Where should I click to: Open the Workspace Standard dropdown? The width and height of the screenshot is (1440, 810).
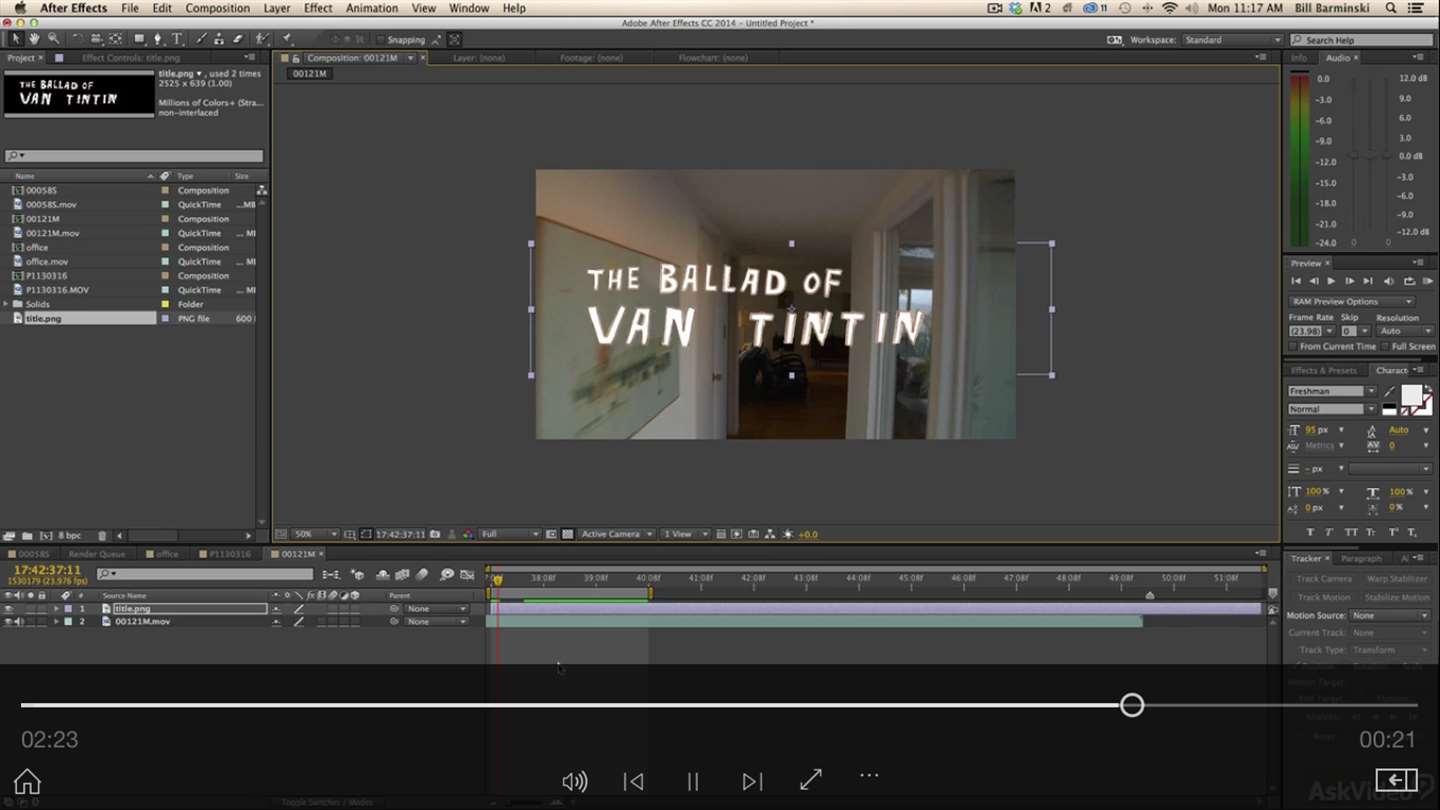1232,40
